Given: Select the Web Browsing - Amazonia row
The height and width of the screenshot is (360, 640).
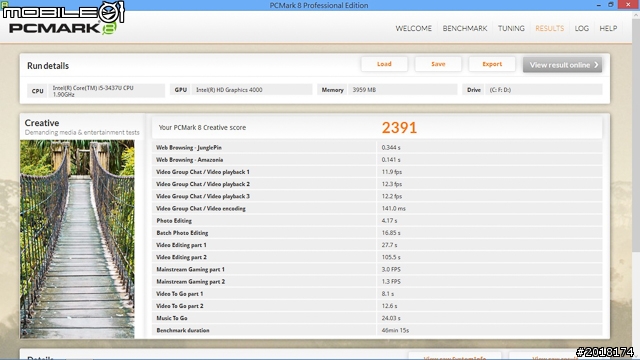Looking at the screenshot, I should (x=377, y=160).
